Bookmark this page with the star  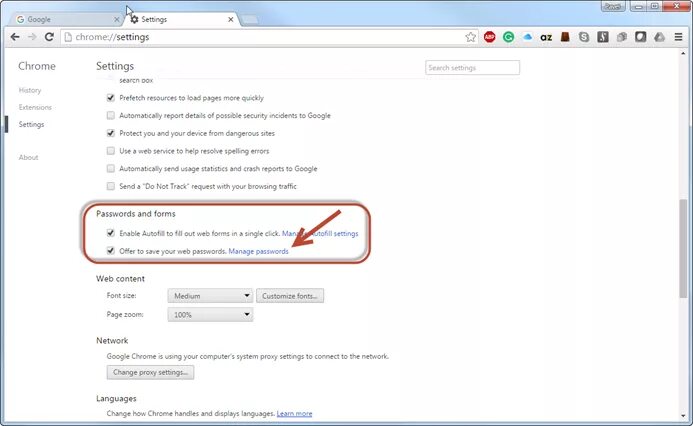470,37
